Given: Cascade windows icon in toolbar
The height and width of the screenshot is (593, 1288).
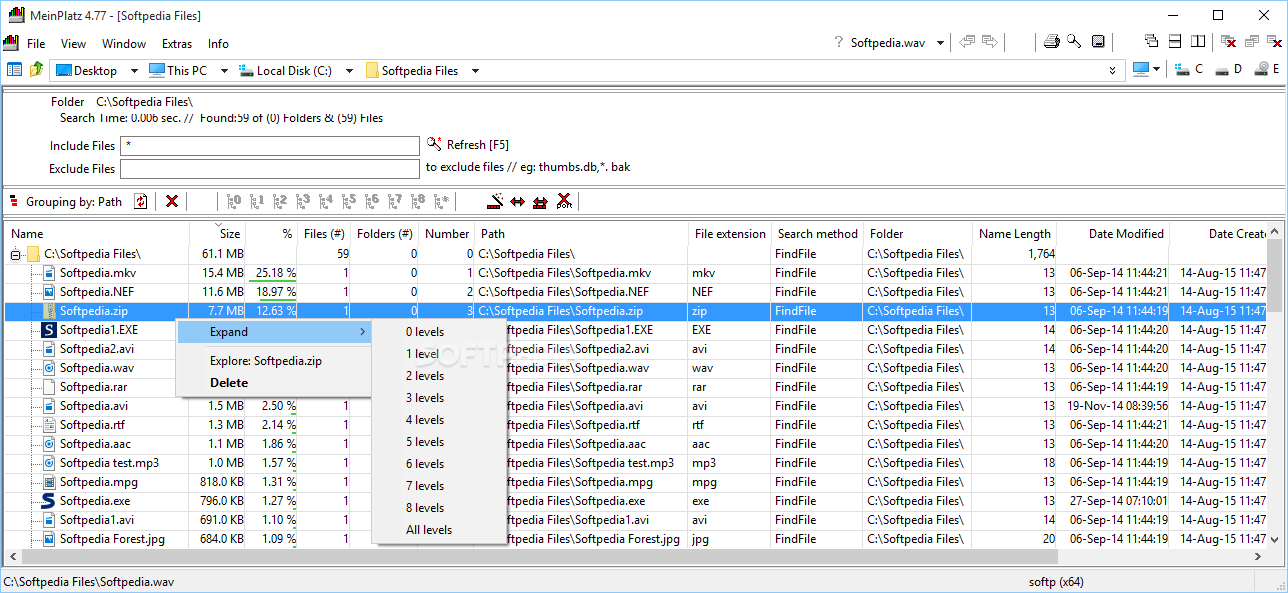Looking at the screenshot, I should (x=1151, y=42).
